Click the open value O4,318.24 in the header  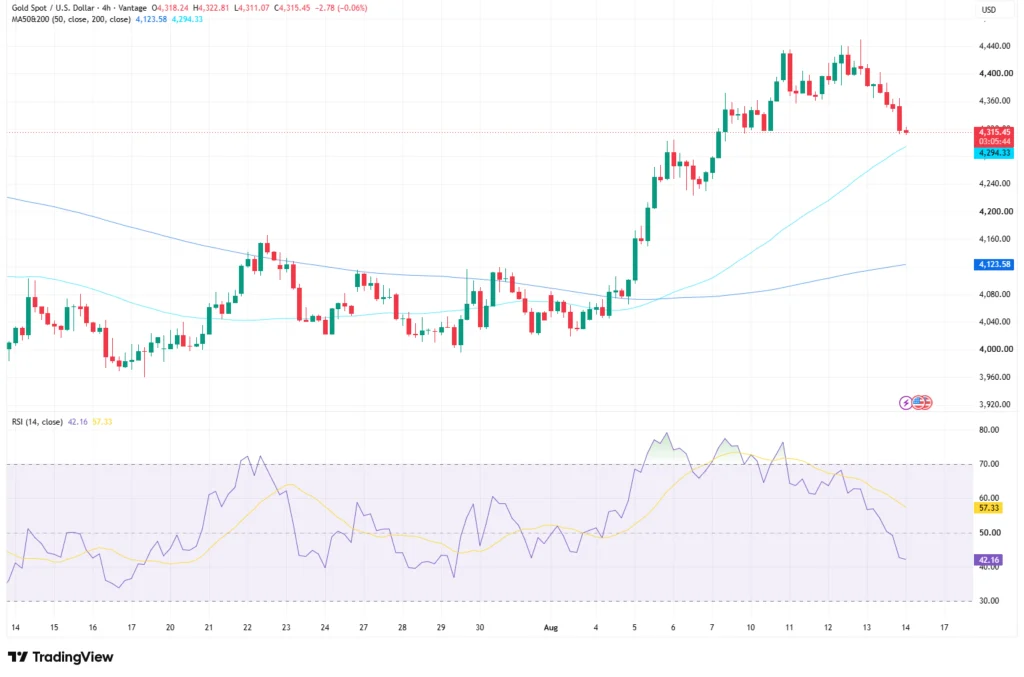[x=171, y=8]
